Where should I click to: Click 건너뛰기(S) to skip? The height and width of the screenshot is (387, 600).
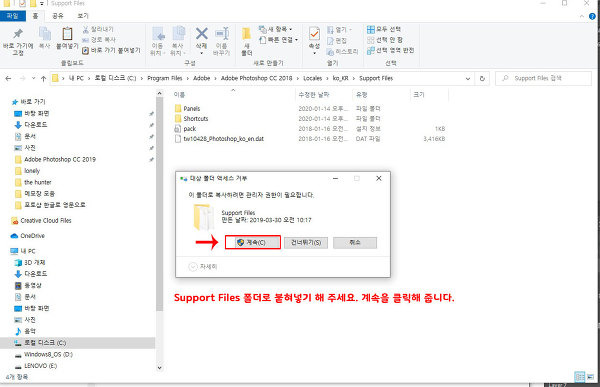pos(306,242)
